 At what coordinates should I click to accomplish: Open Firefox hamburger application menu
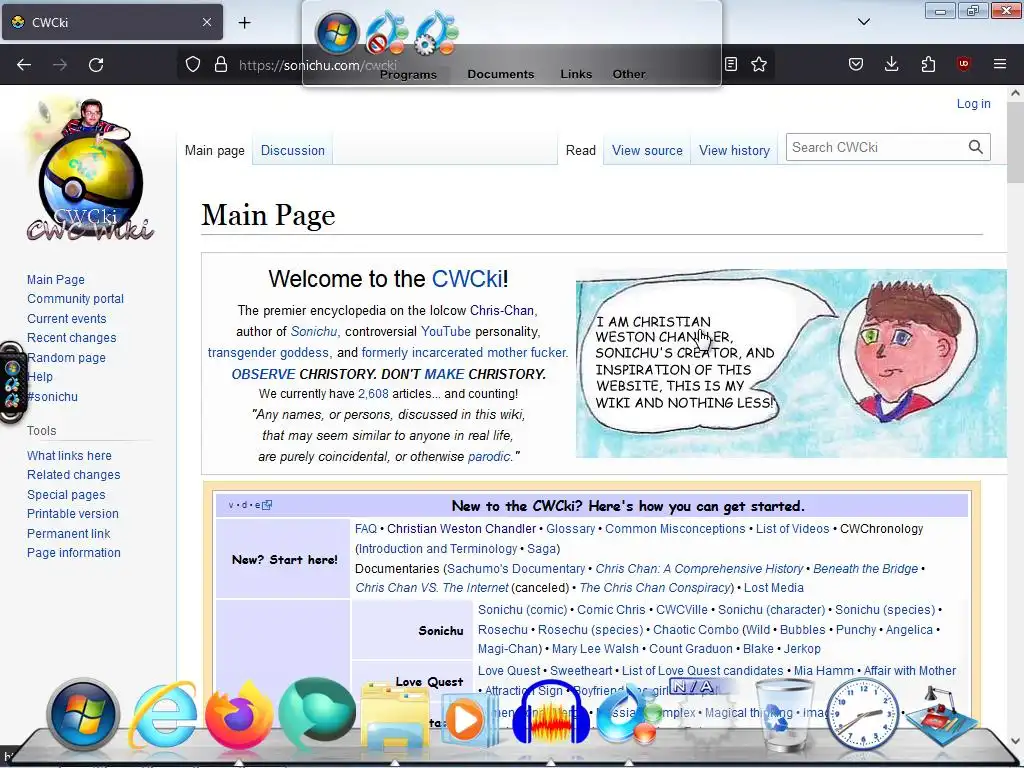(x=1000, y=64)
